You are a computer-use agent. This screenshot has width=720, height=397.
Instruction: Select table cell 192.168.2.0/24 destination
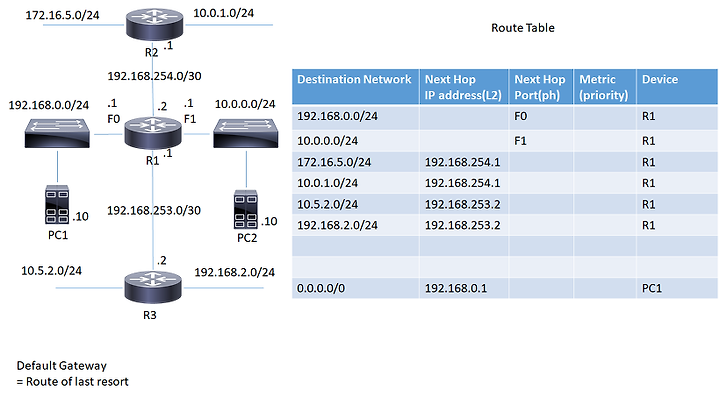(355, 225)
